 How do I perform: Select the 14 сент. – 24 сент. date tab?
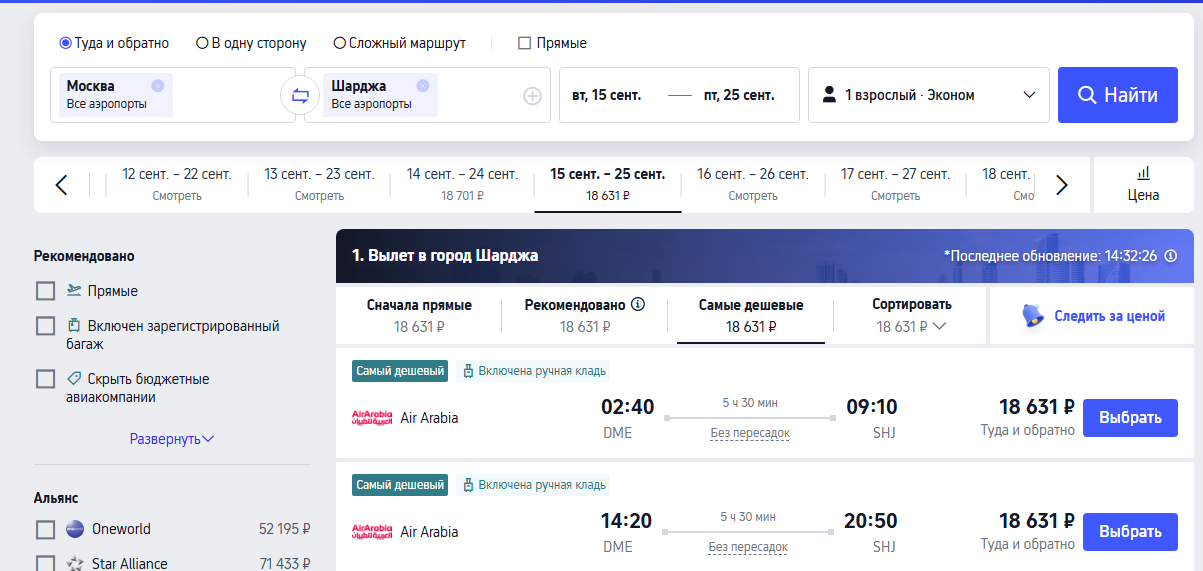(x=462, y=184)
